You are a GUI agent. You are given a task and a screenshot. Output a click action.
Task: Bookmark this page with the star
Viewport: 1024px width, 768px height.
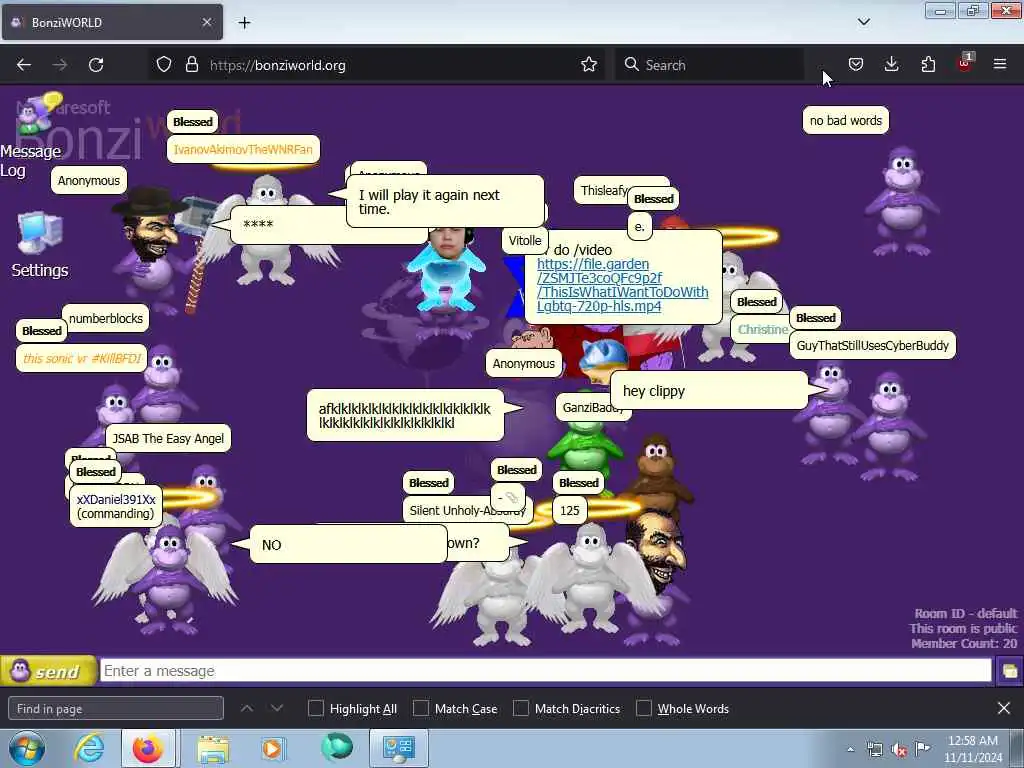[x=589, y=65]
